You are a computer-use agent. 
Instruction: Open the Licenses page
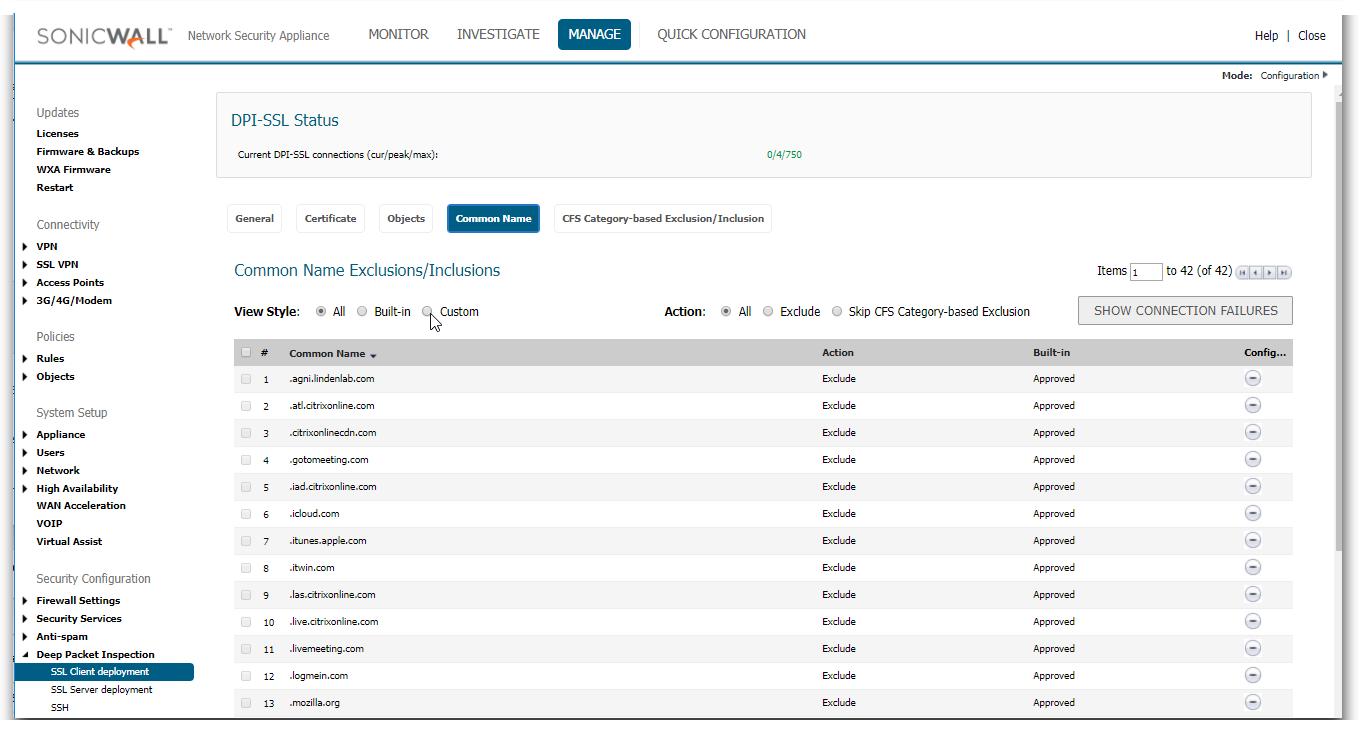point(57,133)
